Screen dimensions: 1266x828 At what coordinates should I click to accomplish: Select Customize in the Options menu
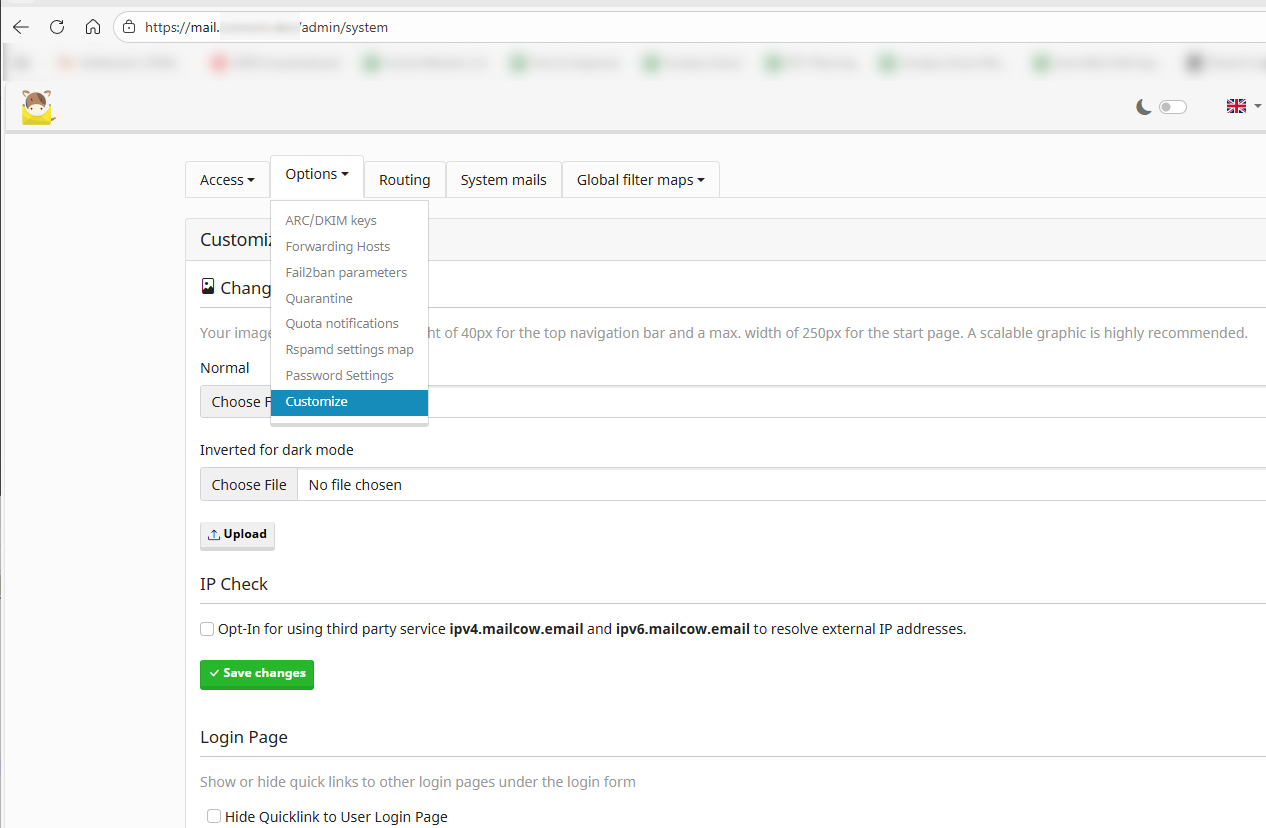[316, 402]
